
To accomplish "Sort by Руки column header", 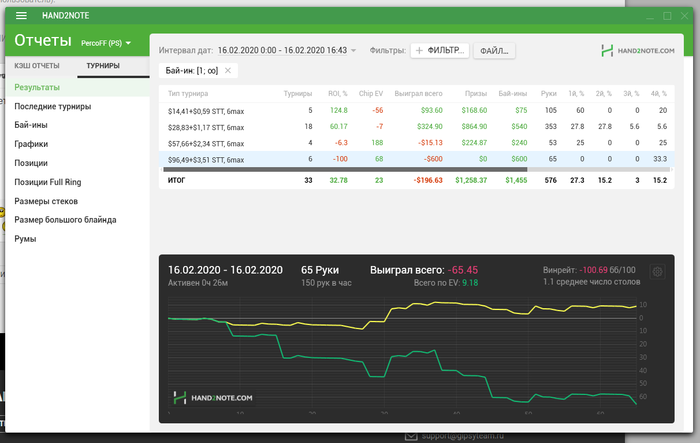I will (549, 94).
